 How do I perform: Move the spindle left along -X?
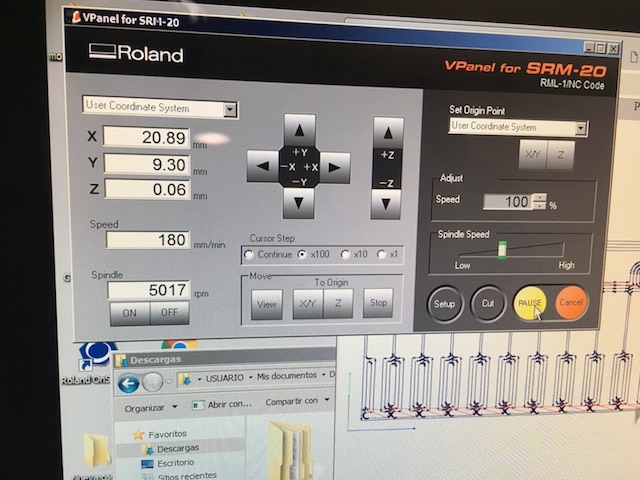pos(263,166)
